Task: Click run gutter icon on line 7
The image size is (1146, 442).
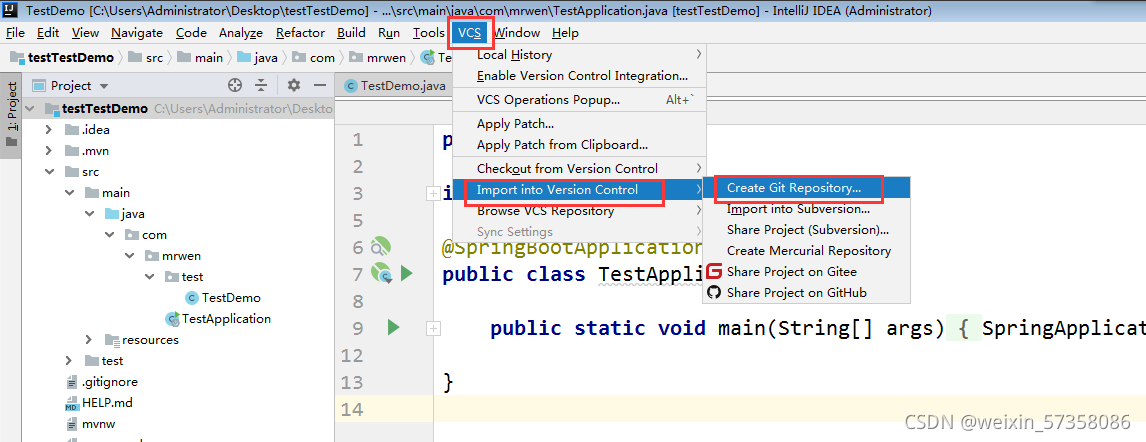Action: pos(406,274)
